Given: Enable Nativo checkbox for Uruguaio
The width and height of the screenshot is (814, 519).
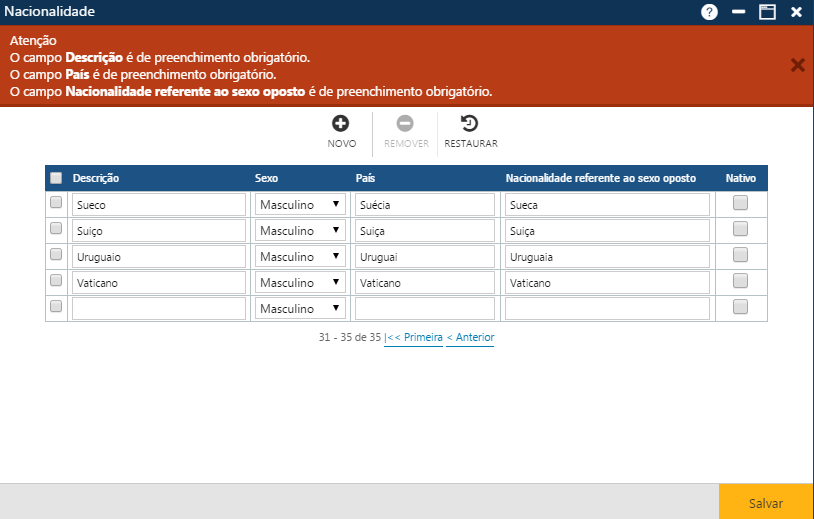Looking at the screenshot, I should (740, 255).
